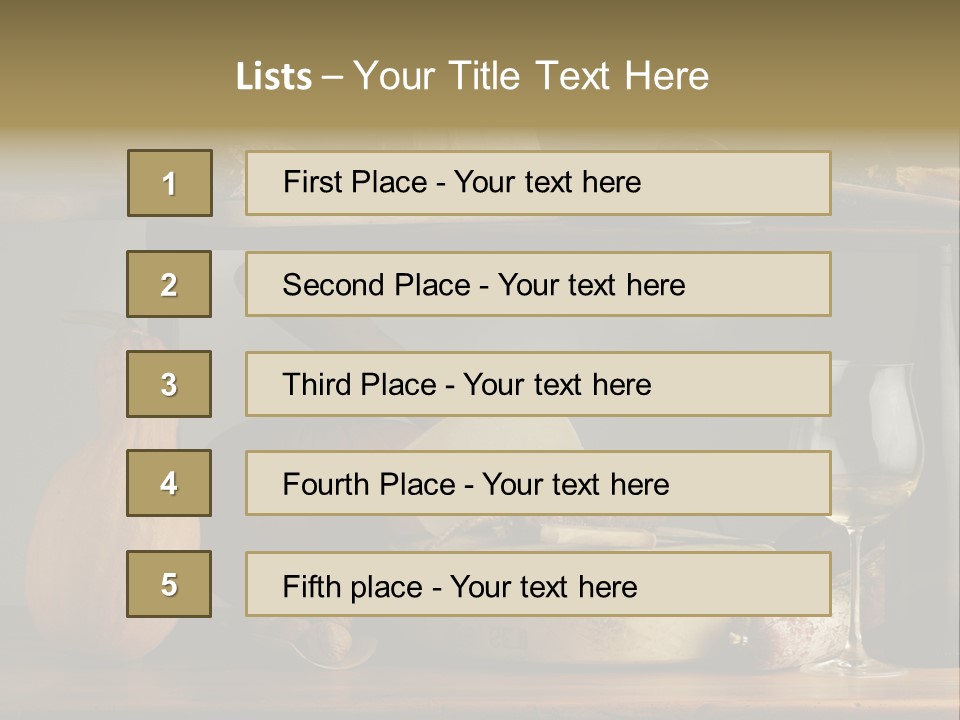
Task: Click 'Your text here' in Fifth place bar
Action: [x=543, y=586]
